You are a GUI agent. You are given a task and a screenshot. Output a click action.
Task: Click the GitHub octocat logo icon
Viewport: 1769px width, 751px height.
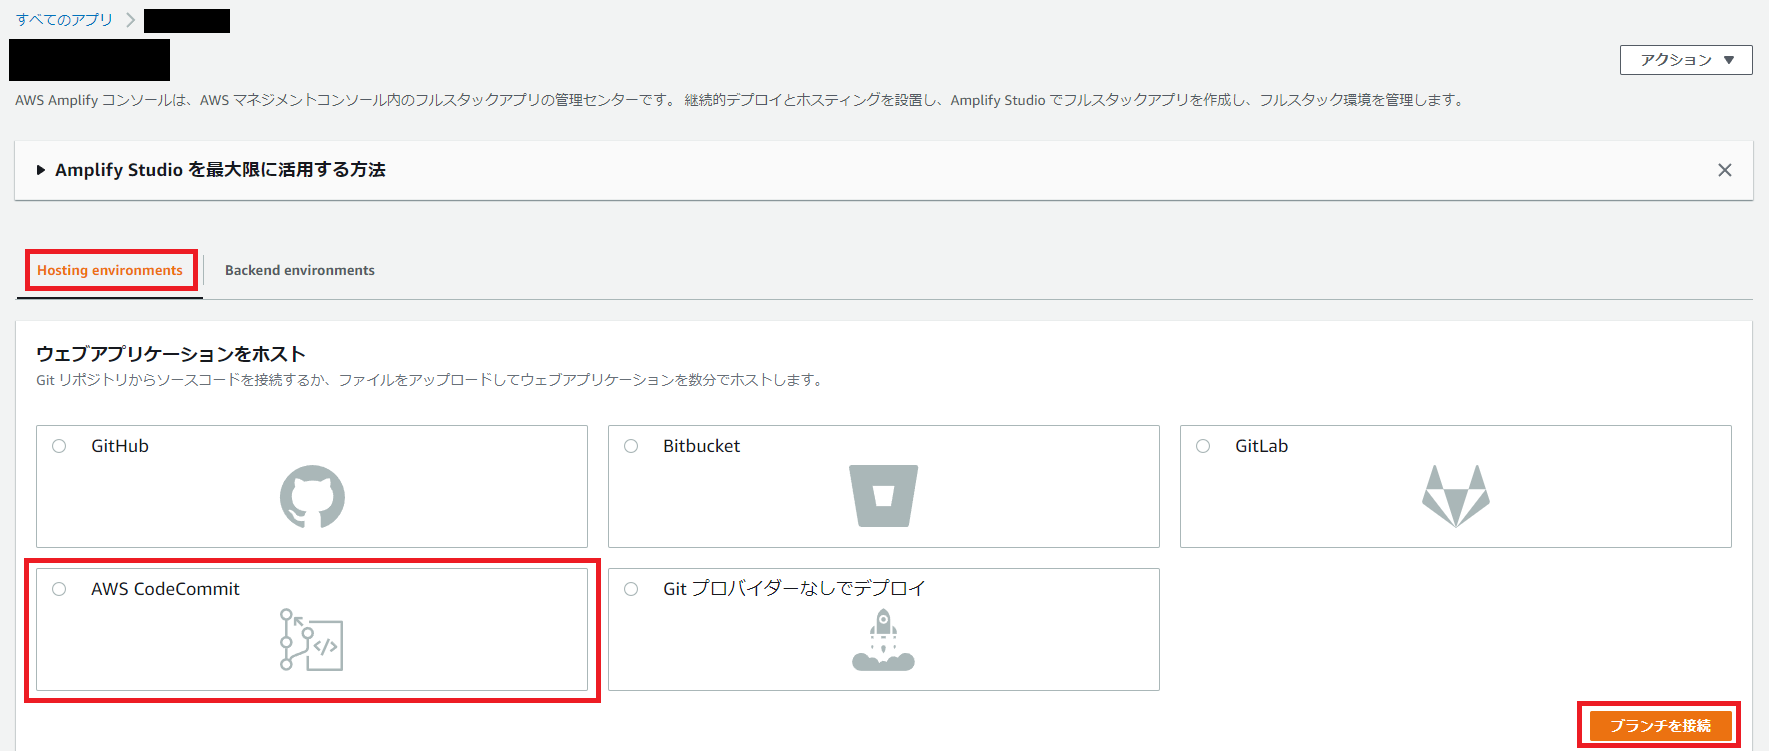point(312,496)
